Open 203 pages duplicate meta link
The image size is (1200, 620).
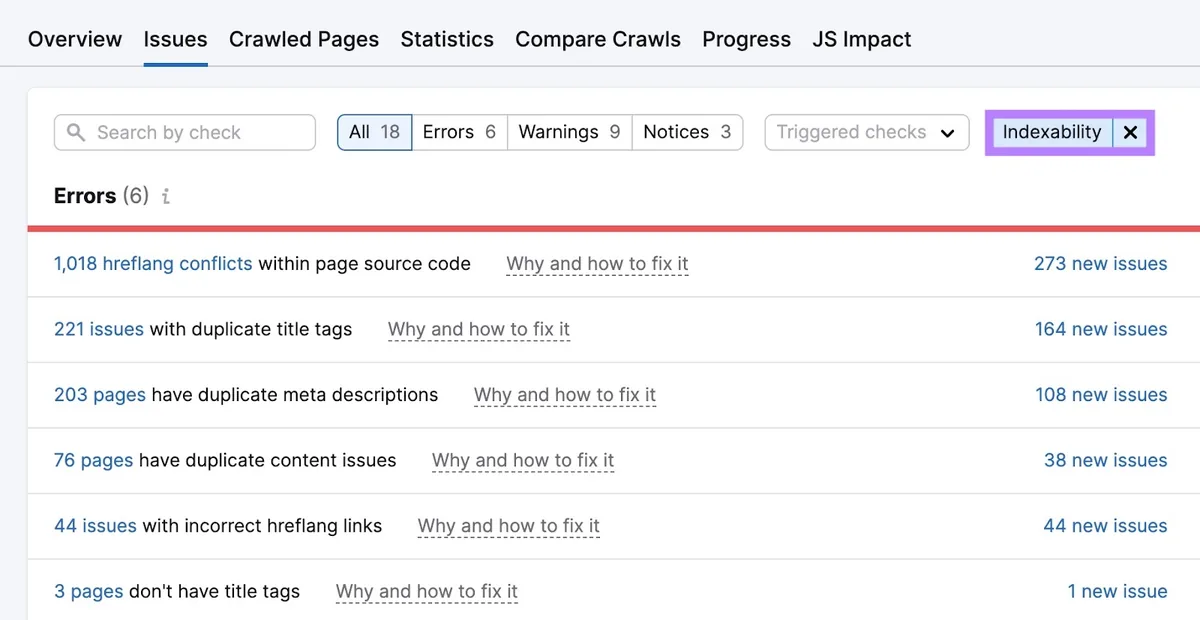[x=100, y=395]
